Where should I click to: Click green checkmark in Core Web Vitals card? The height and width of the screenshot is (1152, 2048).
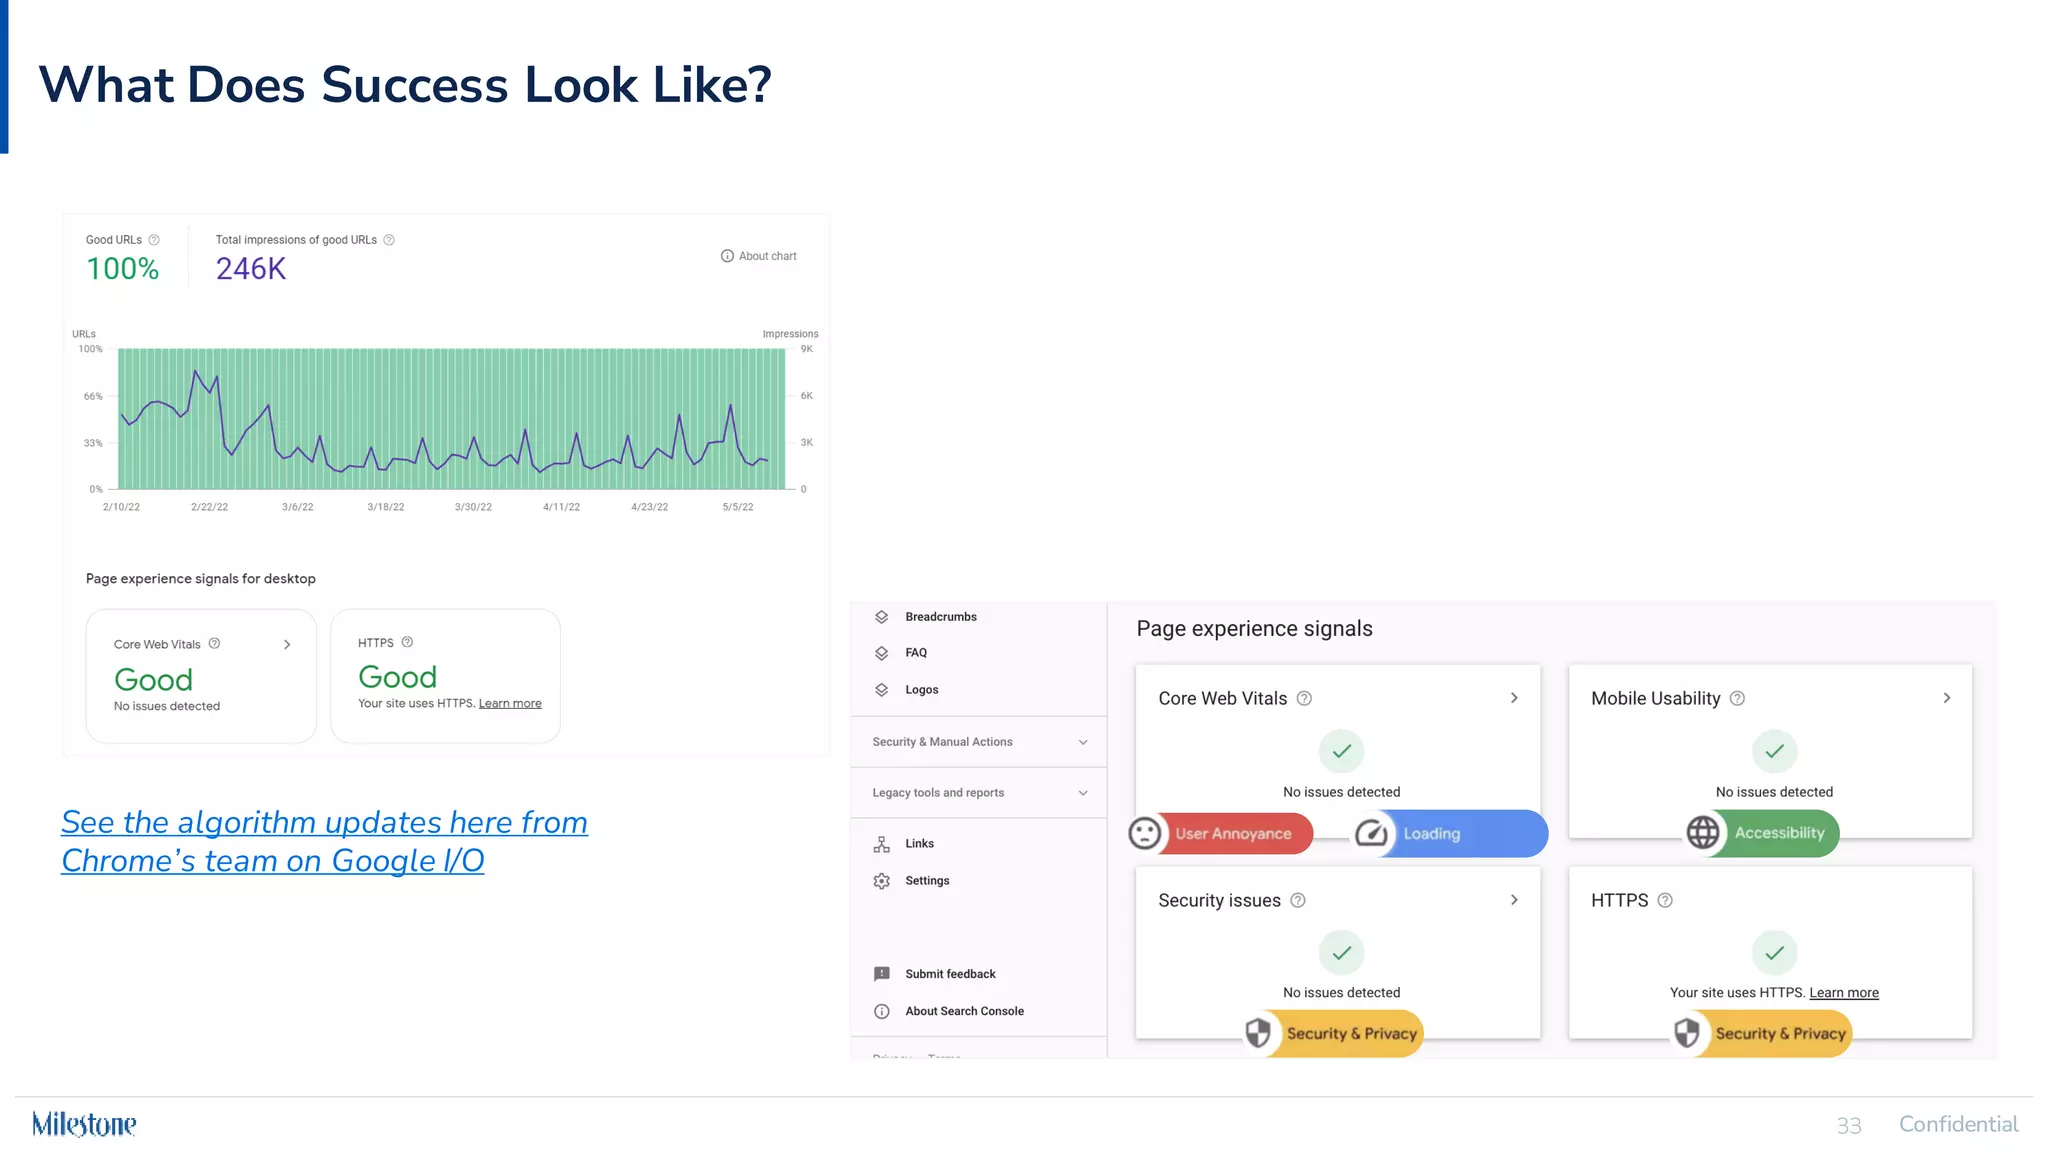pyautogui.click(x=1341, y=751)
